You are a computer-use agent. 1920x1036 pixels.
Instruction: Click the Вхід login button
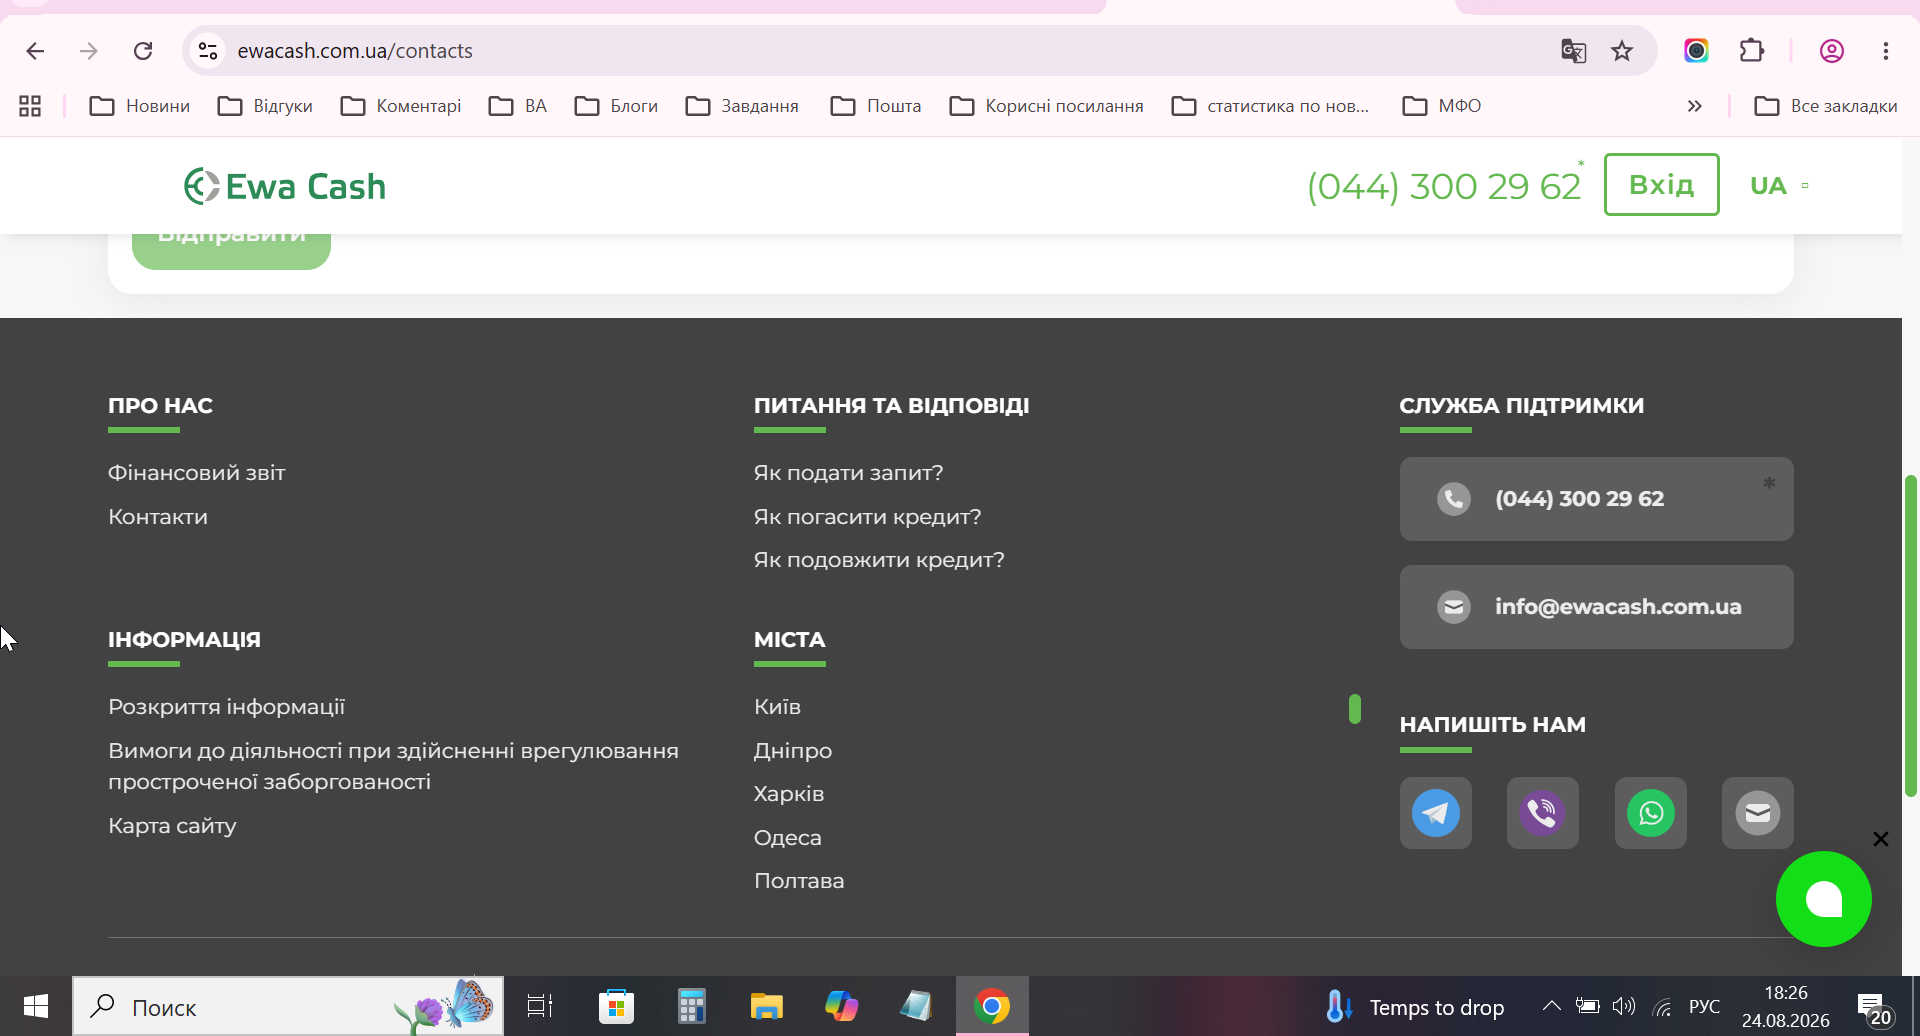[1661, 185]
